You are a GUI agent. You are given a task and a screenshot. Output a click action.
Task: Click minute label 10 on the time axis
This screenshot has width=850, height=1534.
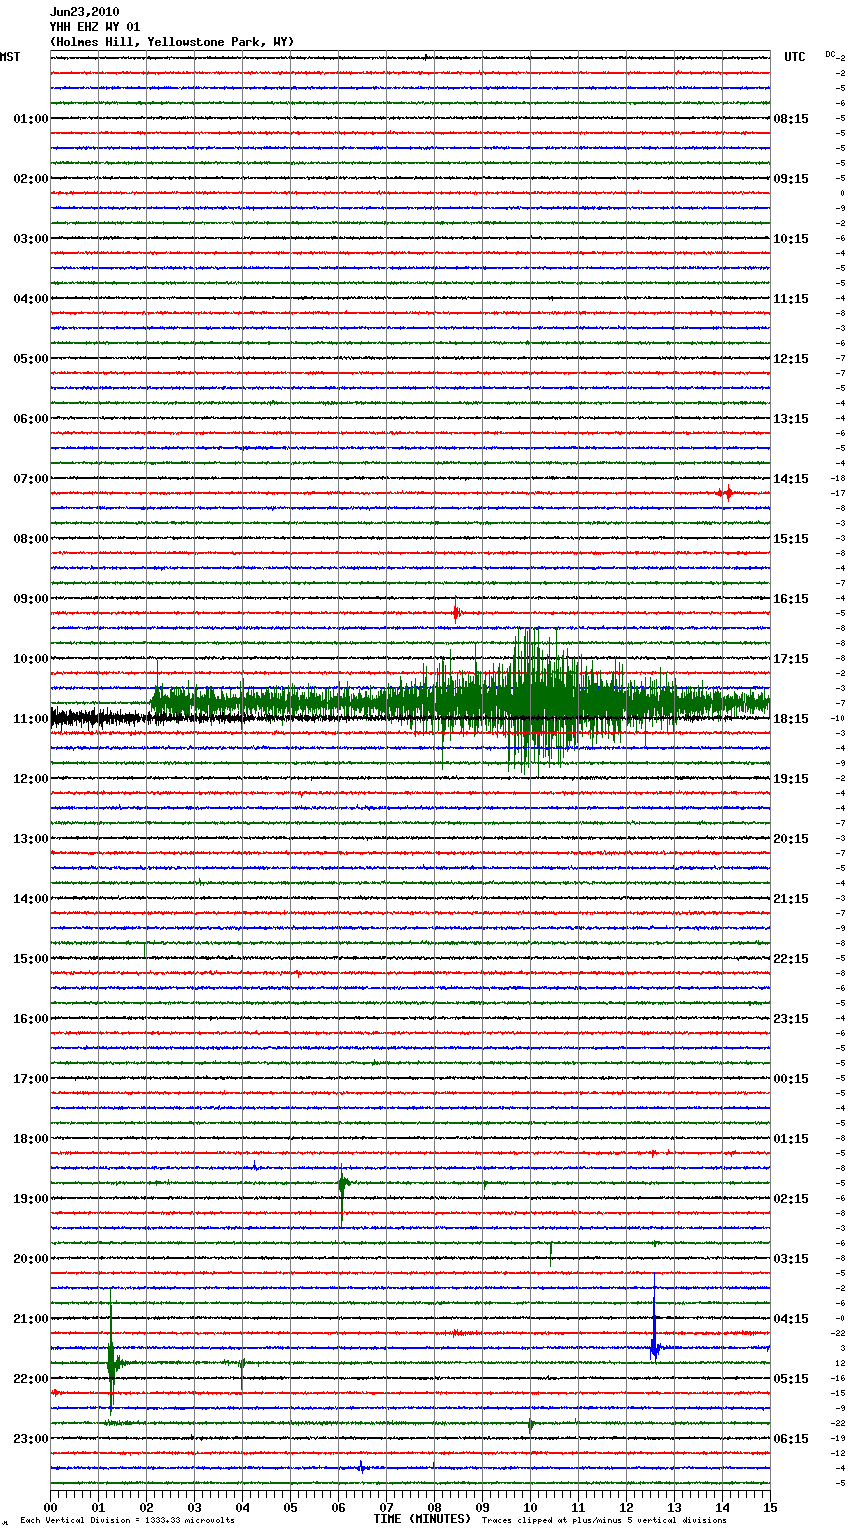point(530,1506)
